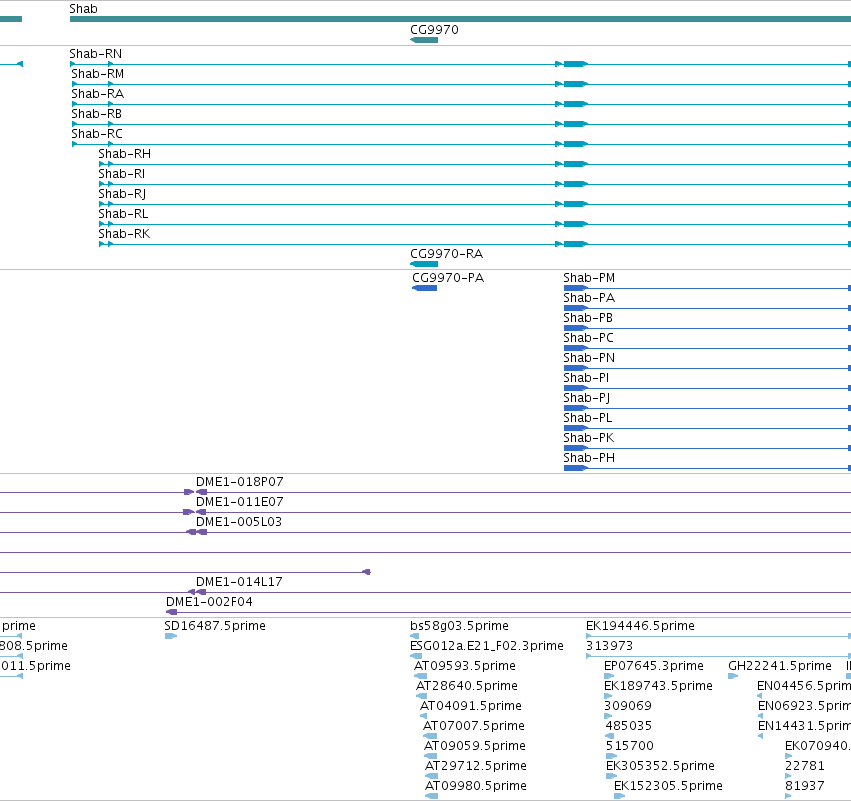The image size is (851, 801).
Task: Click the AT09980.5prime EST label
Action: tap(476, 786)
